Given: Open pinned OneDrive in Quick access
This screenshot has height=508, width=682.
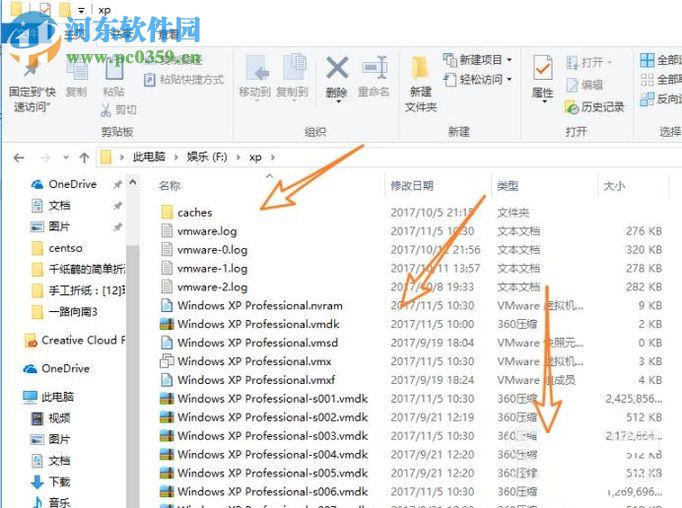Looking at the screenshot, I should 64,184.
